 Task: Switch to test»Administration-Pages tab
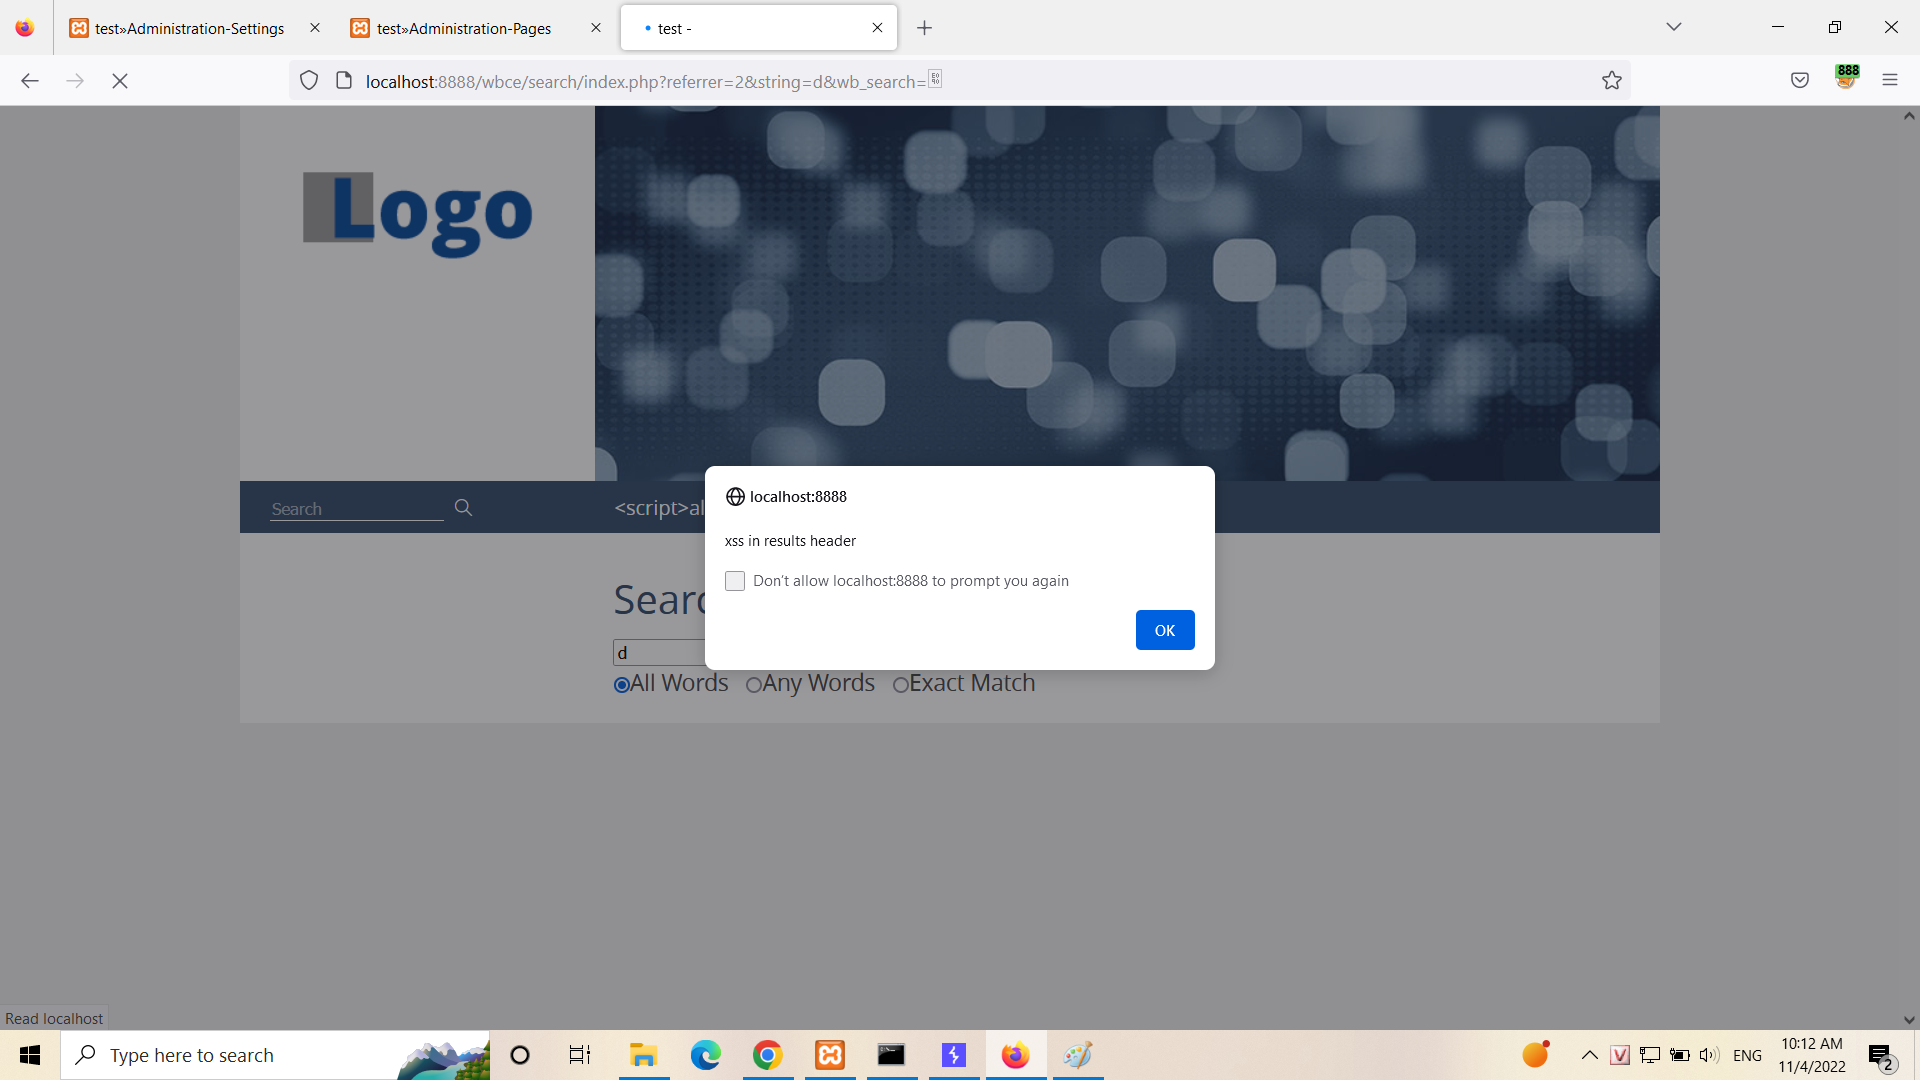tap(464, 28)
